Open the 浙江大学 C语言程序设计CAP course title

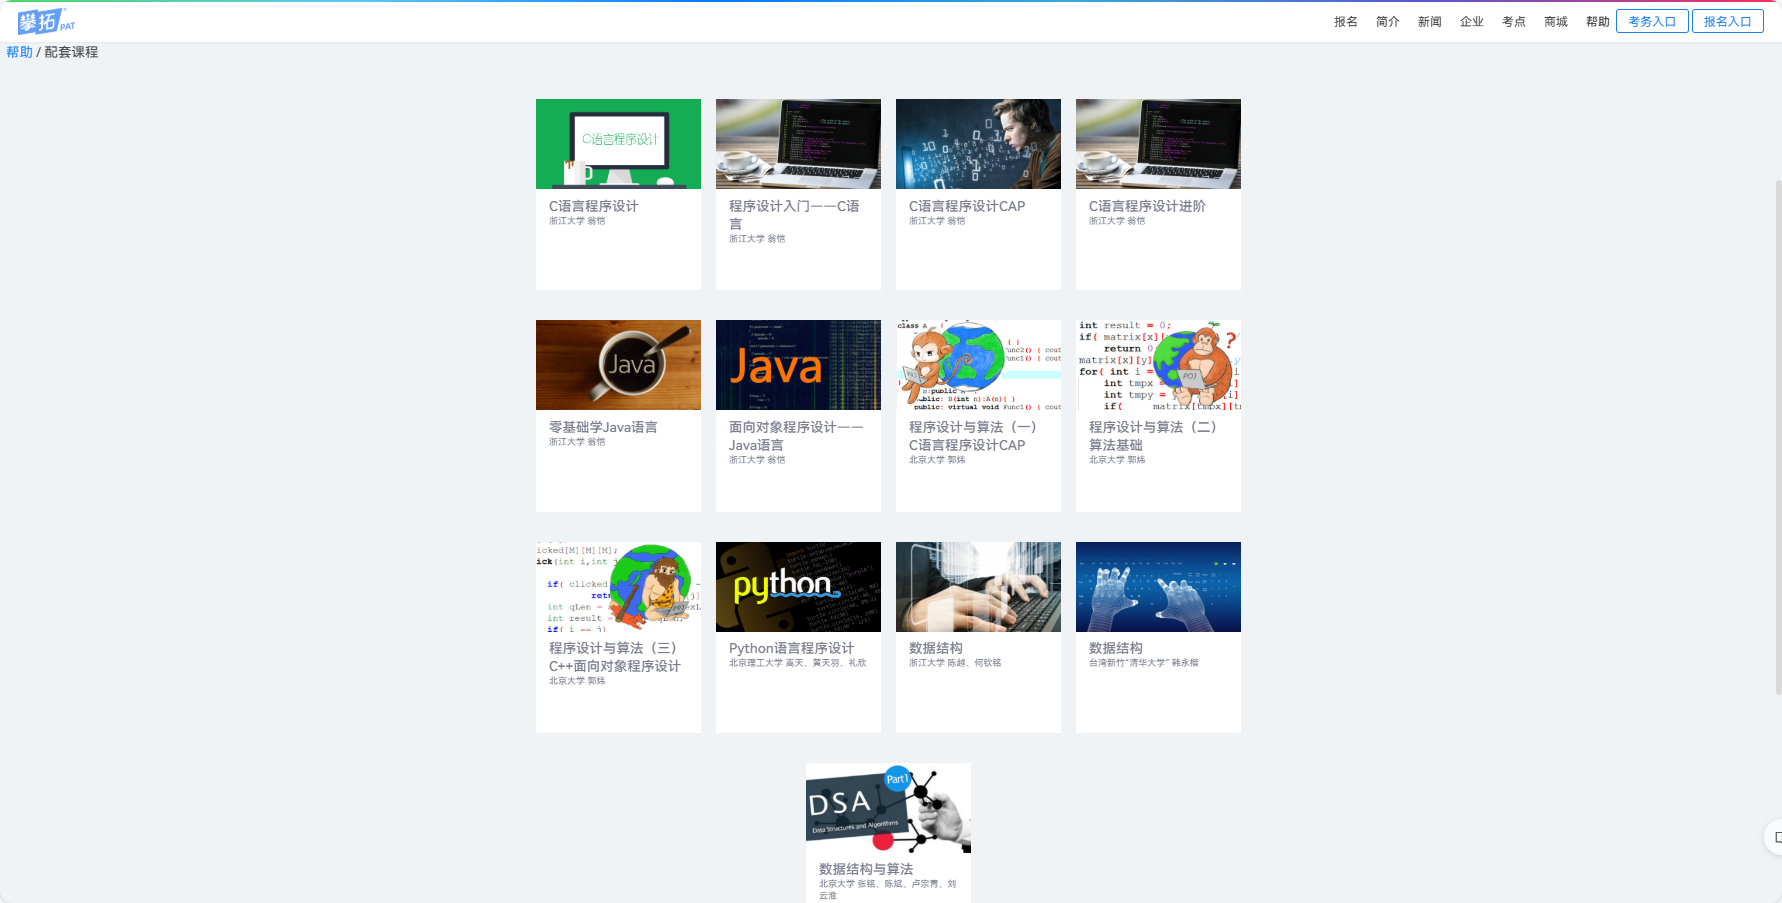point(967,206)
